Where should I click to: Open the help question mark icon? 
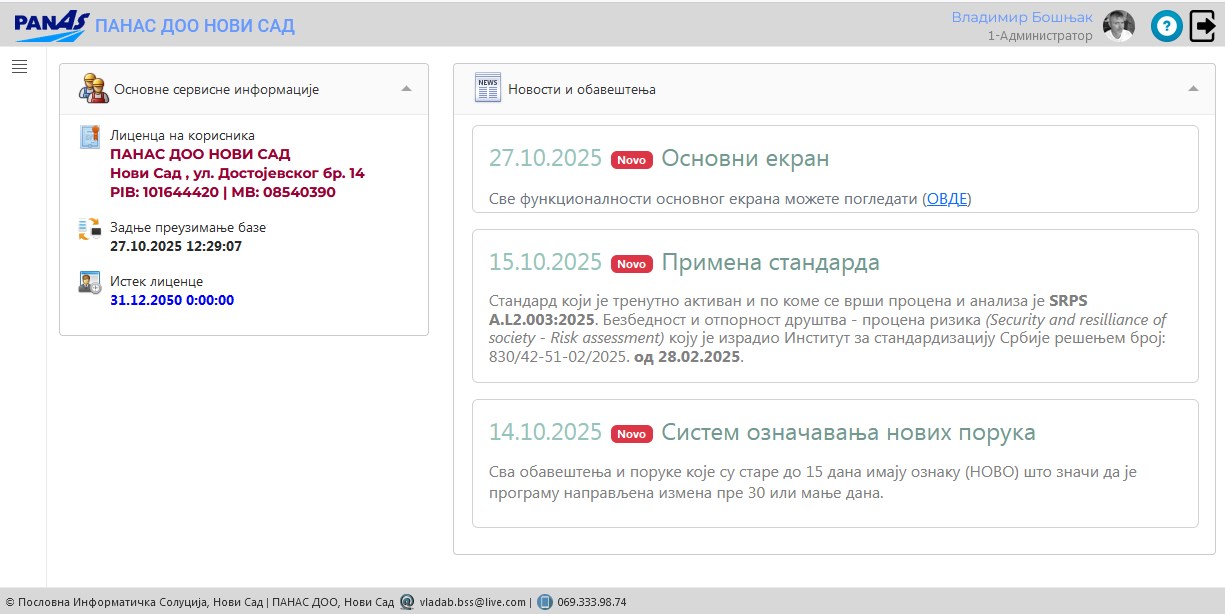[x=1166, y=26]
